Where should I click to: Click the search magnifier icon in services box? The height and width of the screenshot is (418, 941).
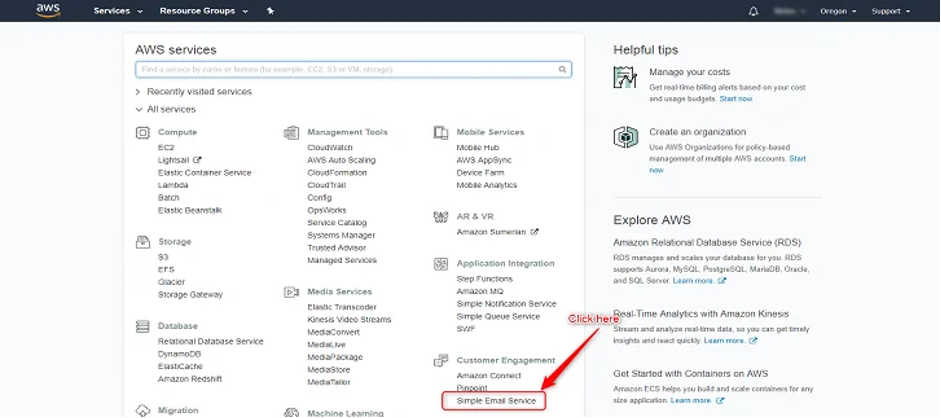pyautogui.click(x=562, y=70)
